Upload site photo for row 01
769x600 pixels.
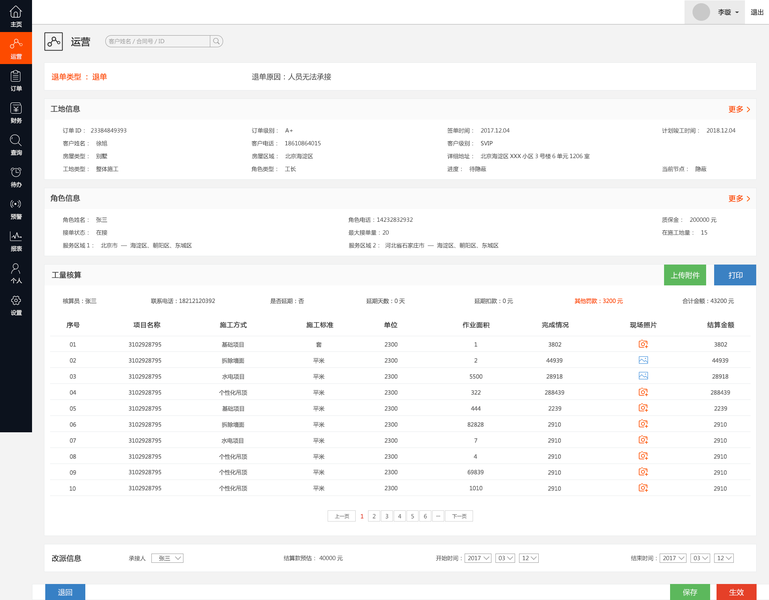click(x=643, y=344)
